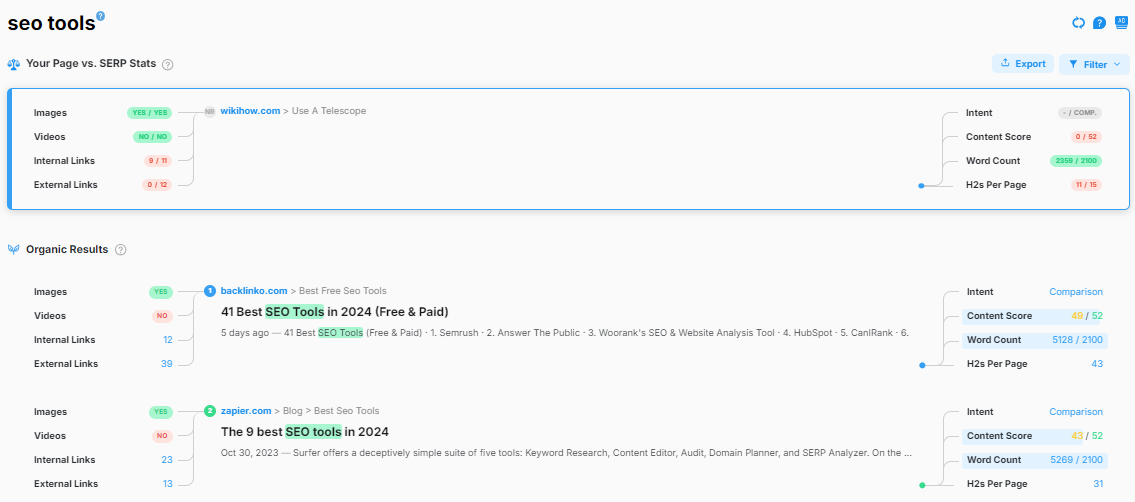The image size is (1135, 502).
Task: Click the Export button
Action: [x=1022, y=64]
